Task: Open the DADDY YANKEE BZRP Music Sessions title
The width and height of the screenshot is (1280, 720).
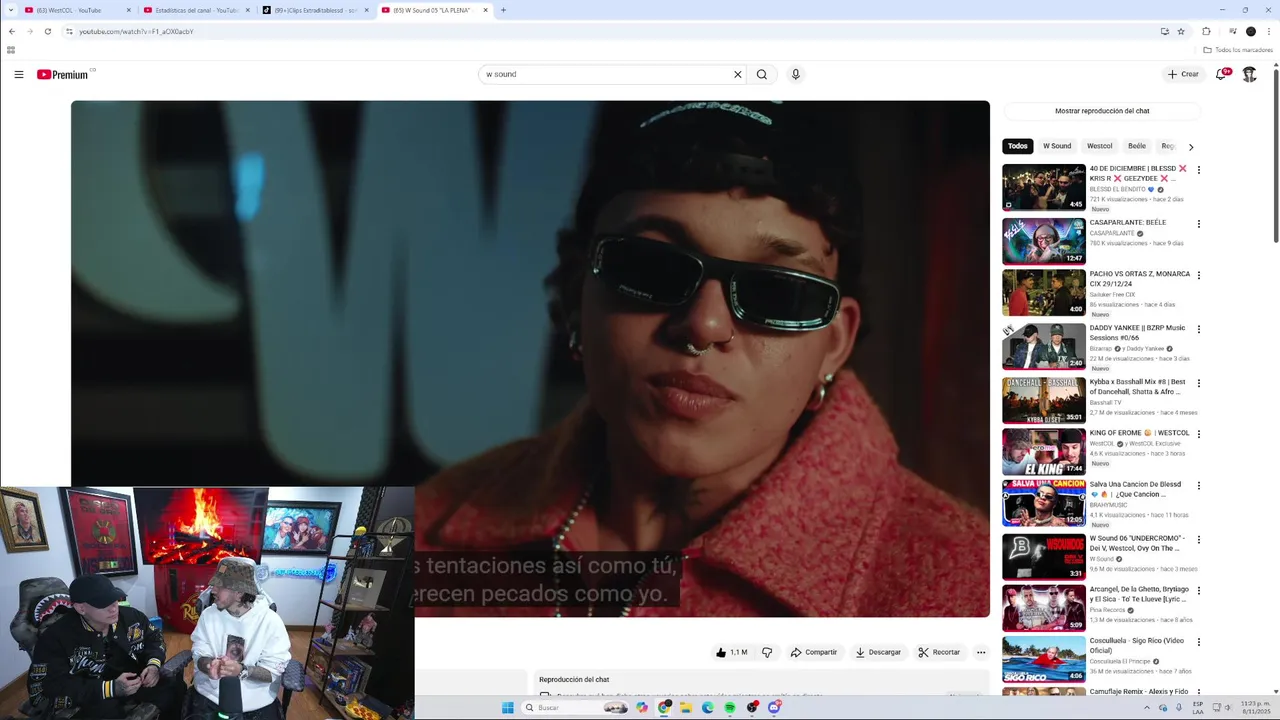Action: coord(1137,332)
